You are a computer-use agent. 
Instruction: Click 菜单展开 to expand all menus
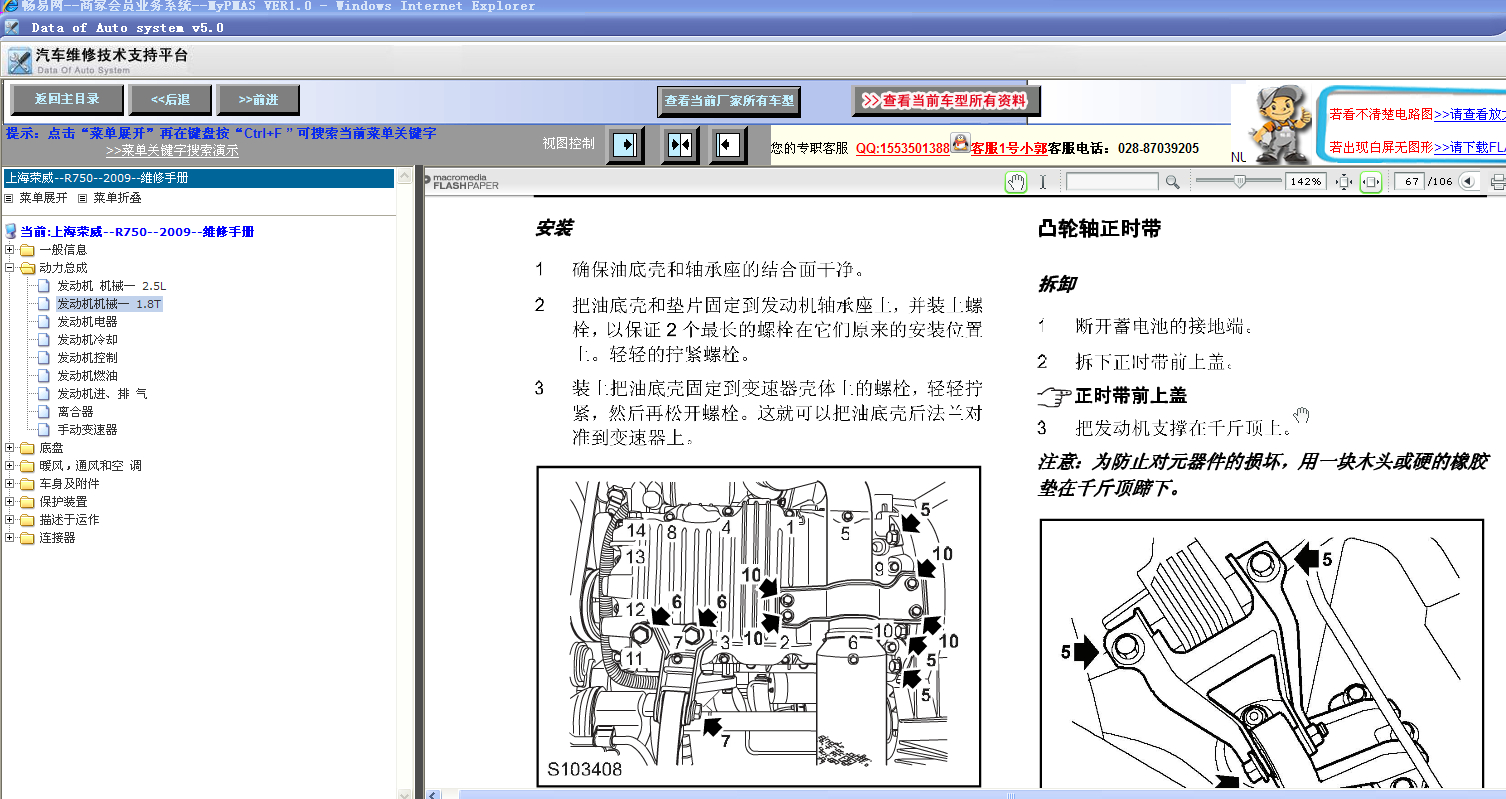click(43, 198)
